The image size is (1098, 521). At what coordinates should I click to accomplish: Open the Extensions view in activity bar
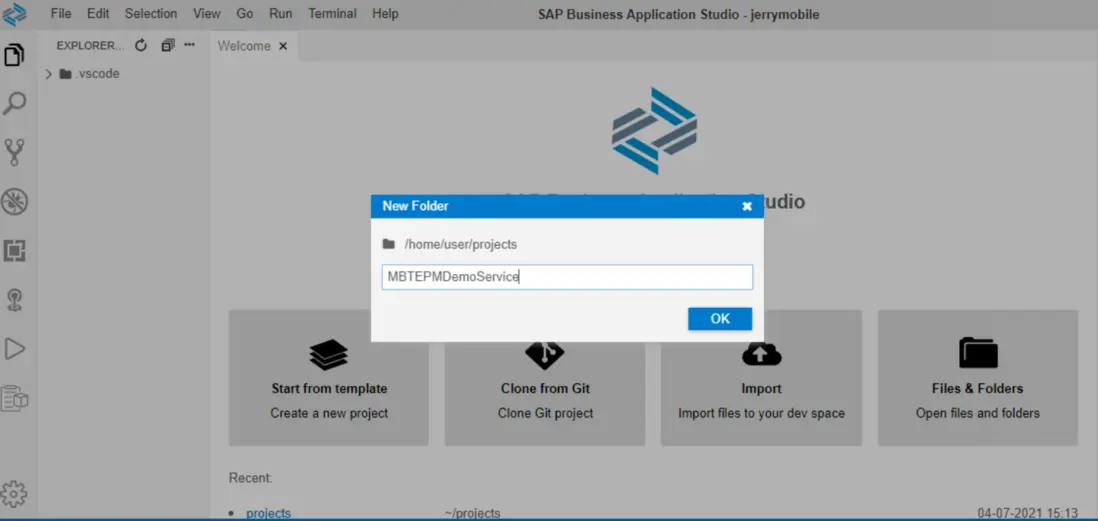pyautogui.click(x=15, y=250)
